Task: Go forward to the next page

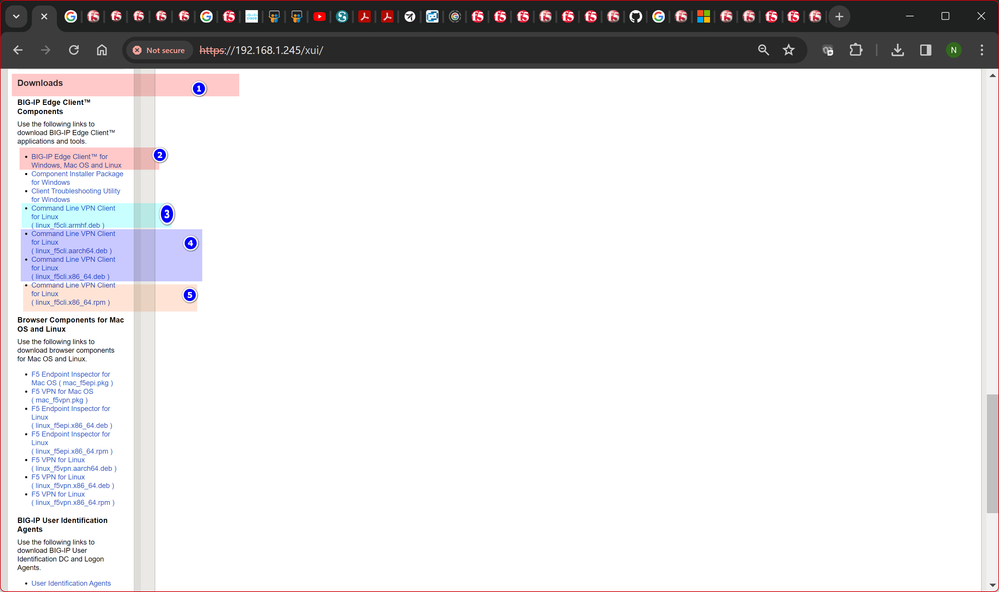Action: coord(45,50)
